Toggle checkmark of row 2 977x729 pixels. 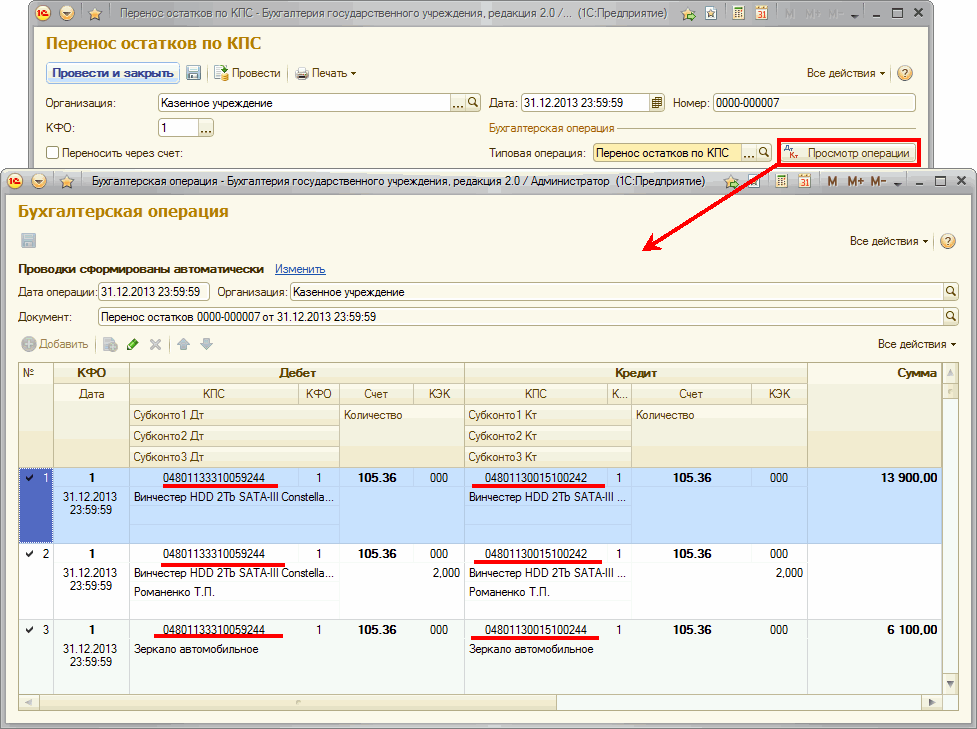point(29,554)
